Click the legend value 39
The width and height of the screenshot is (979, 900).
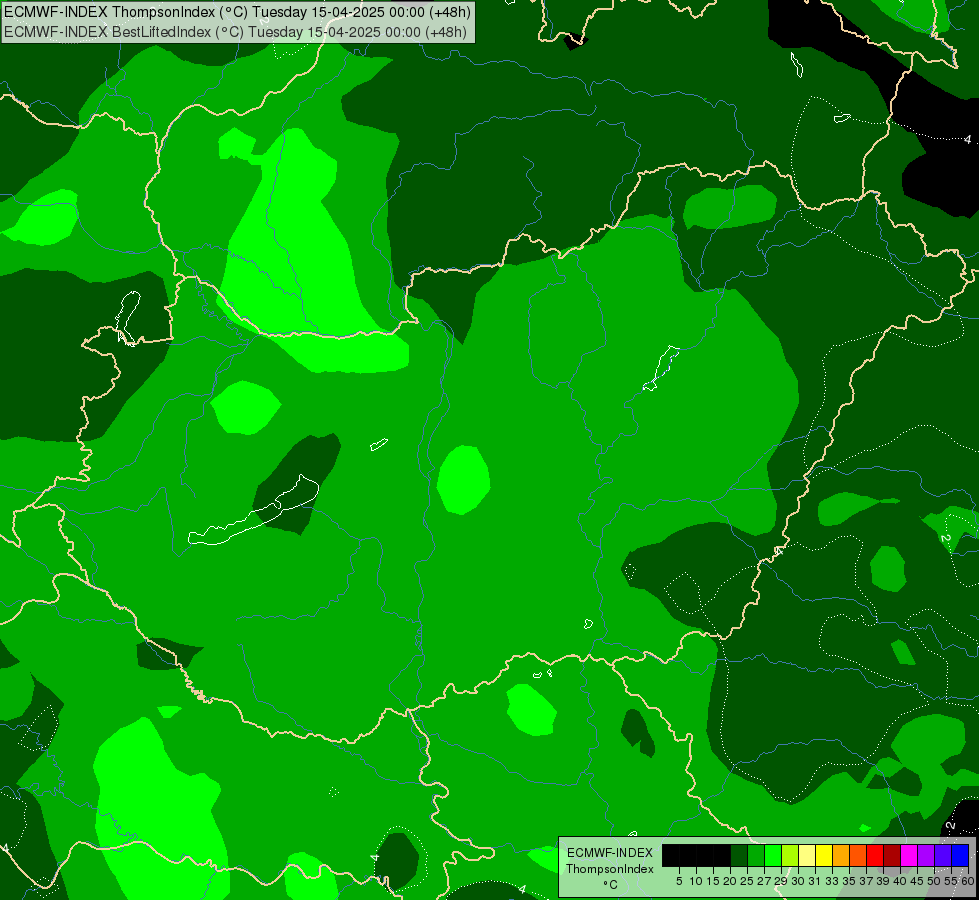click(883, 881)
